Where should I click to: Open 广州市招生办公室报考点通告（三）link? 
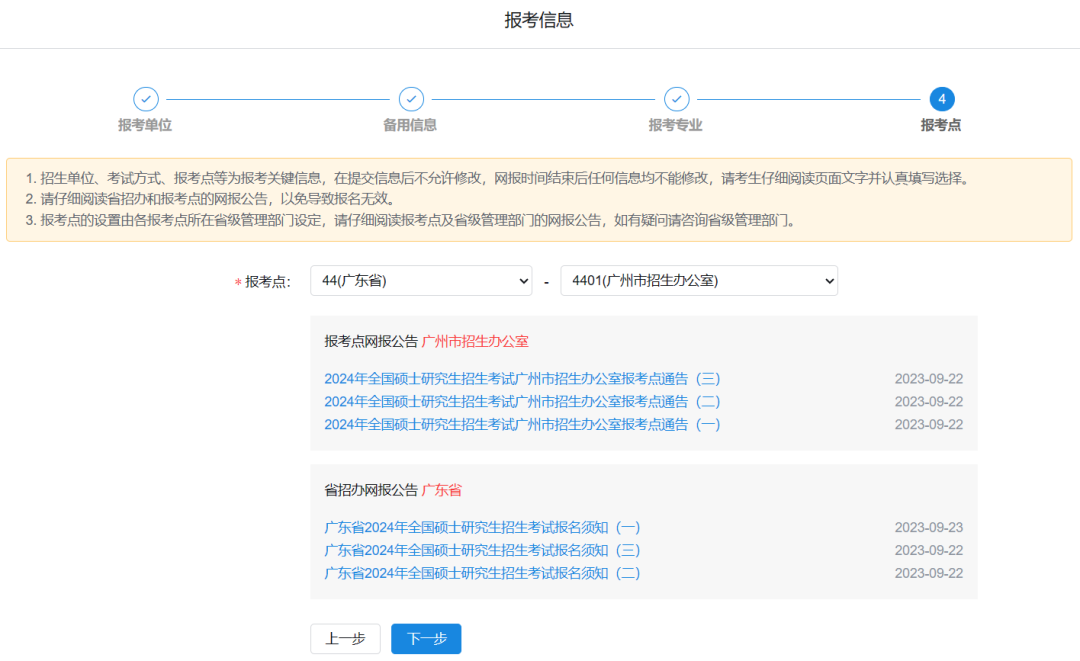coord(522,379)
